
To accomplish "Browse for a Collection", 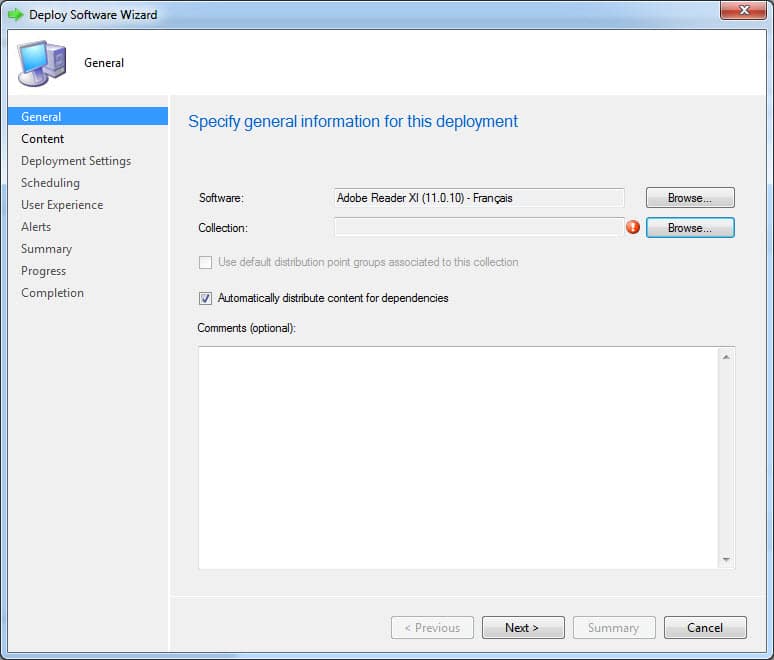I will [x=690, y=228].
